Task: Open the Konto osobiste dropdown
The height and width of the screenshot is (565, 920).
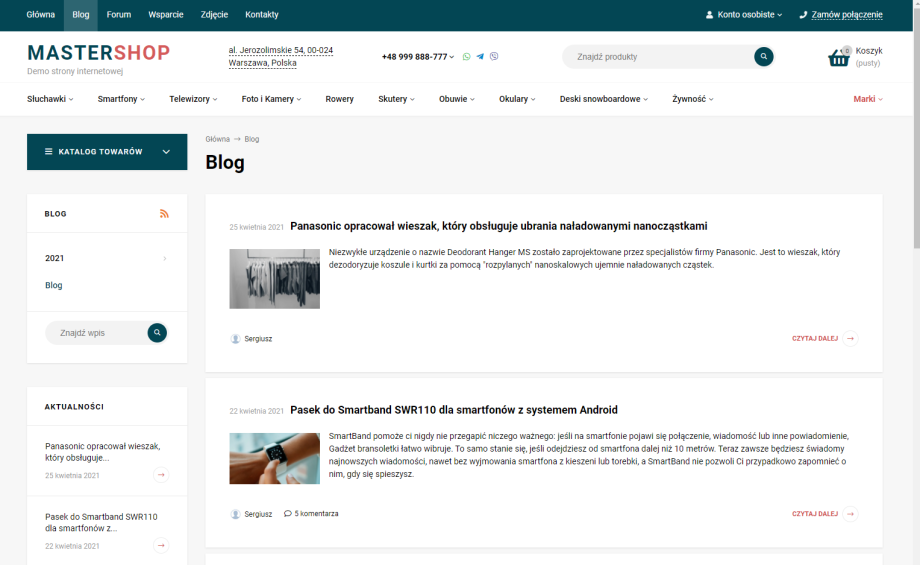Action: (744, 15)
